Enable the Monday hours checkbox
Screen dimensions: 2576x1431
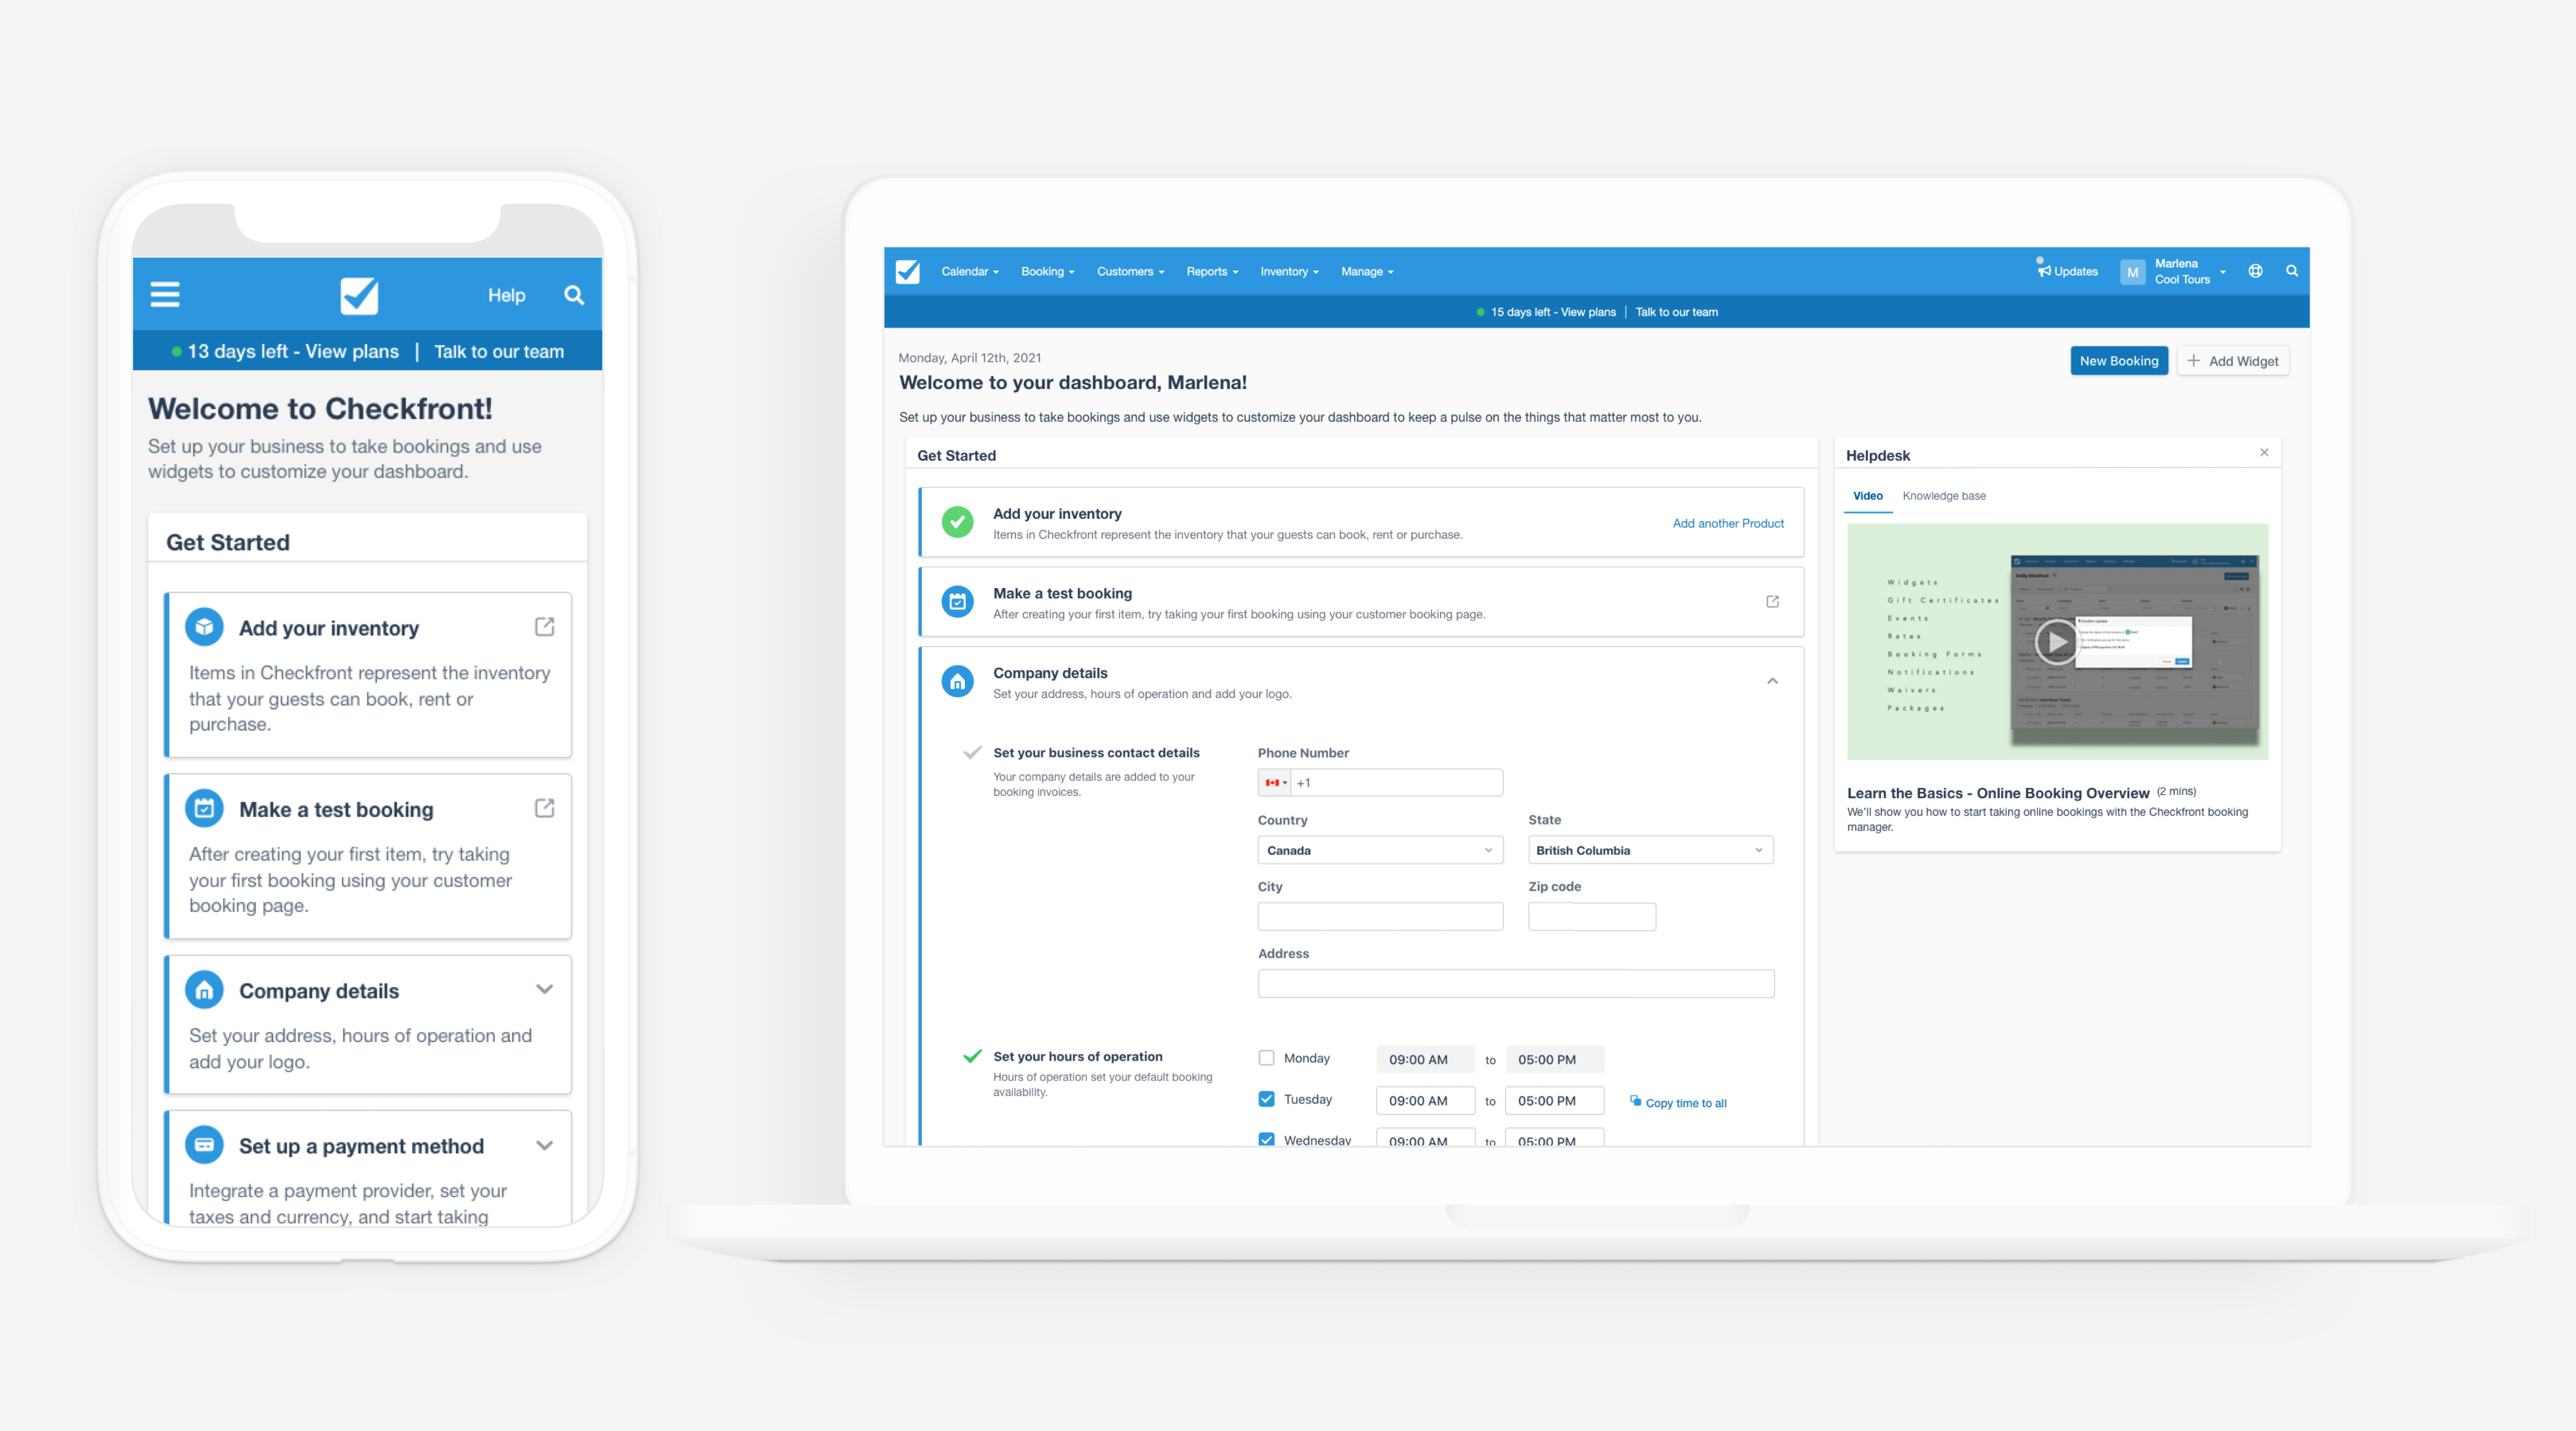coord(1266,1058)
